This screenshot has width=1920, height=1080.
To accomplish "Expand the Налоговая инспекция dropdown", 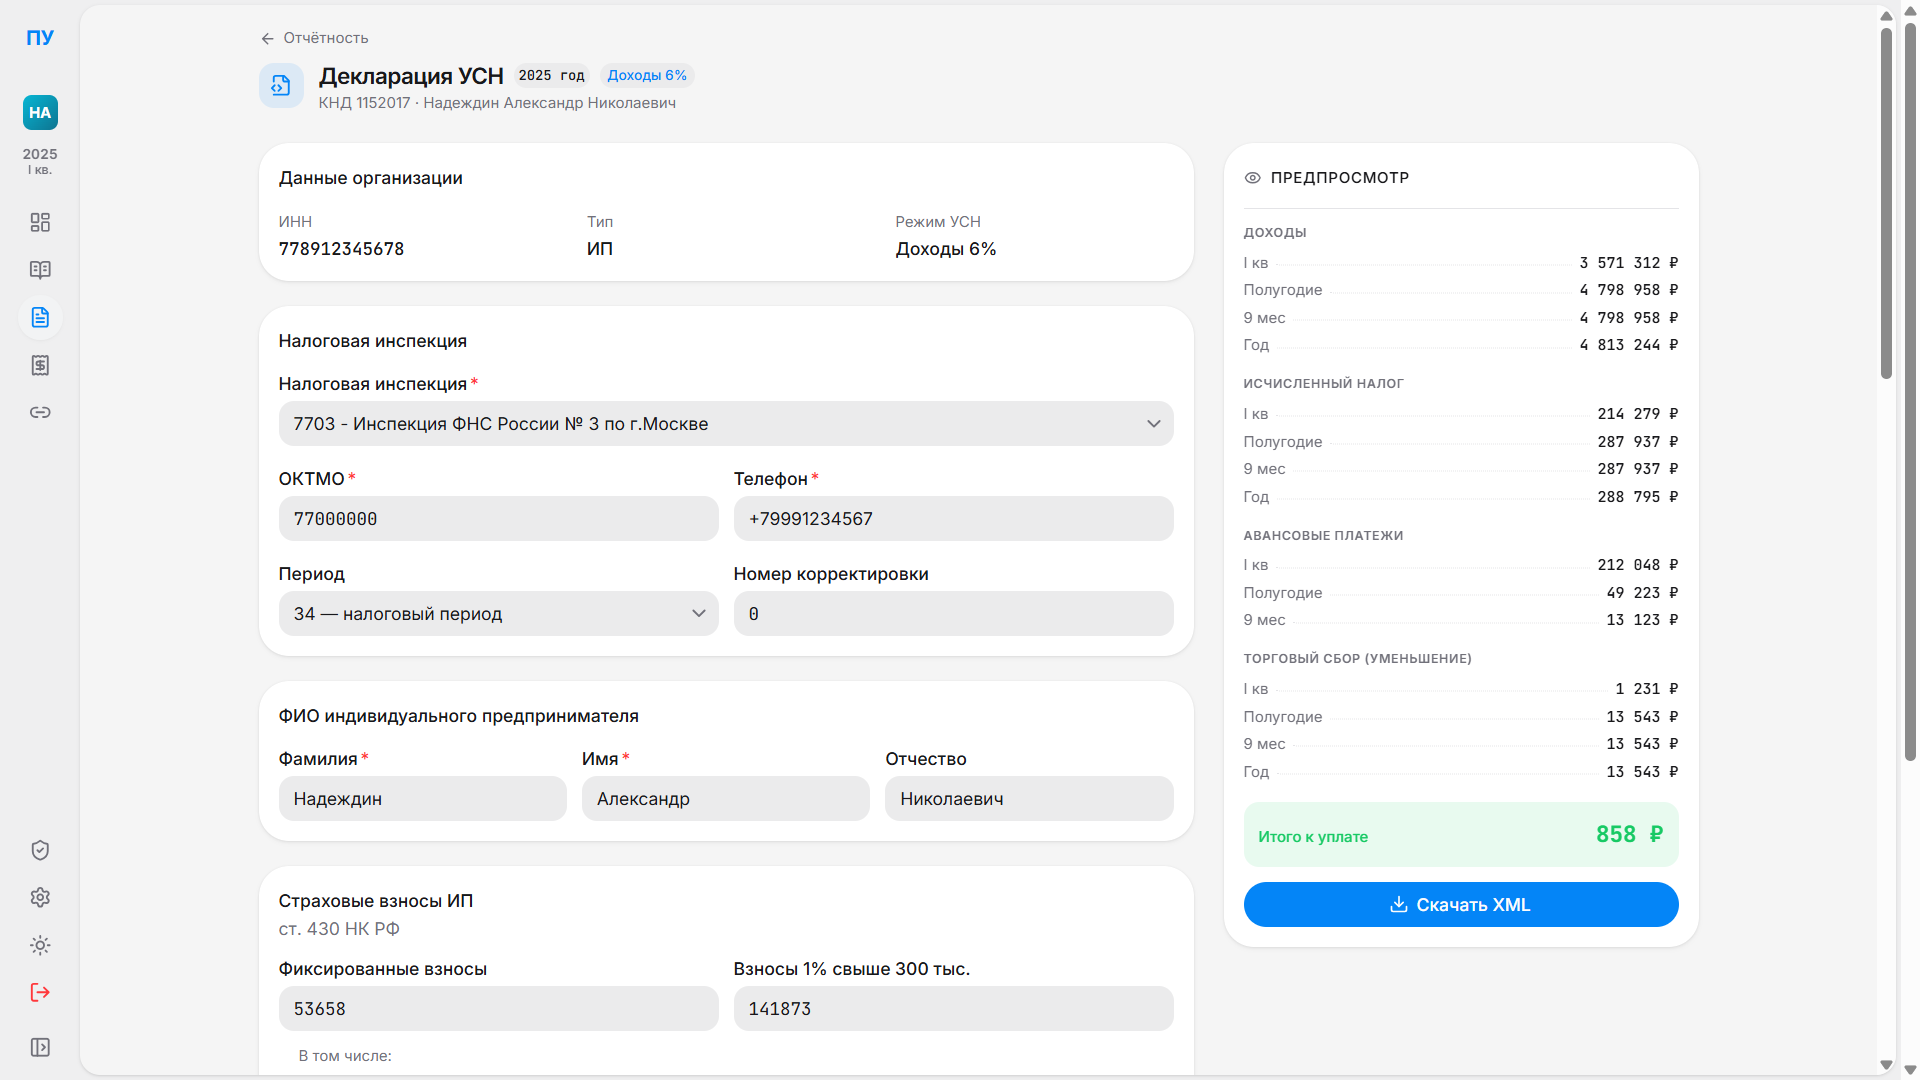I will pos(725,424).
